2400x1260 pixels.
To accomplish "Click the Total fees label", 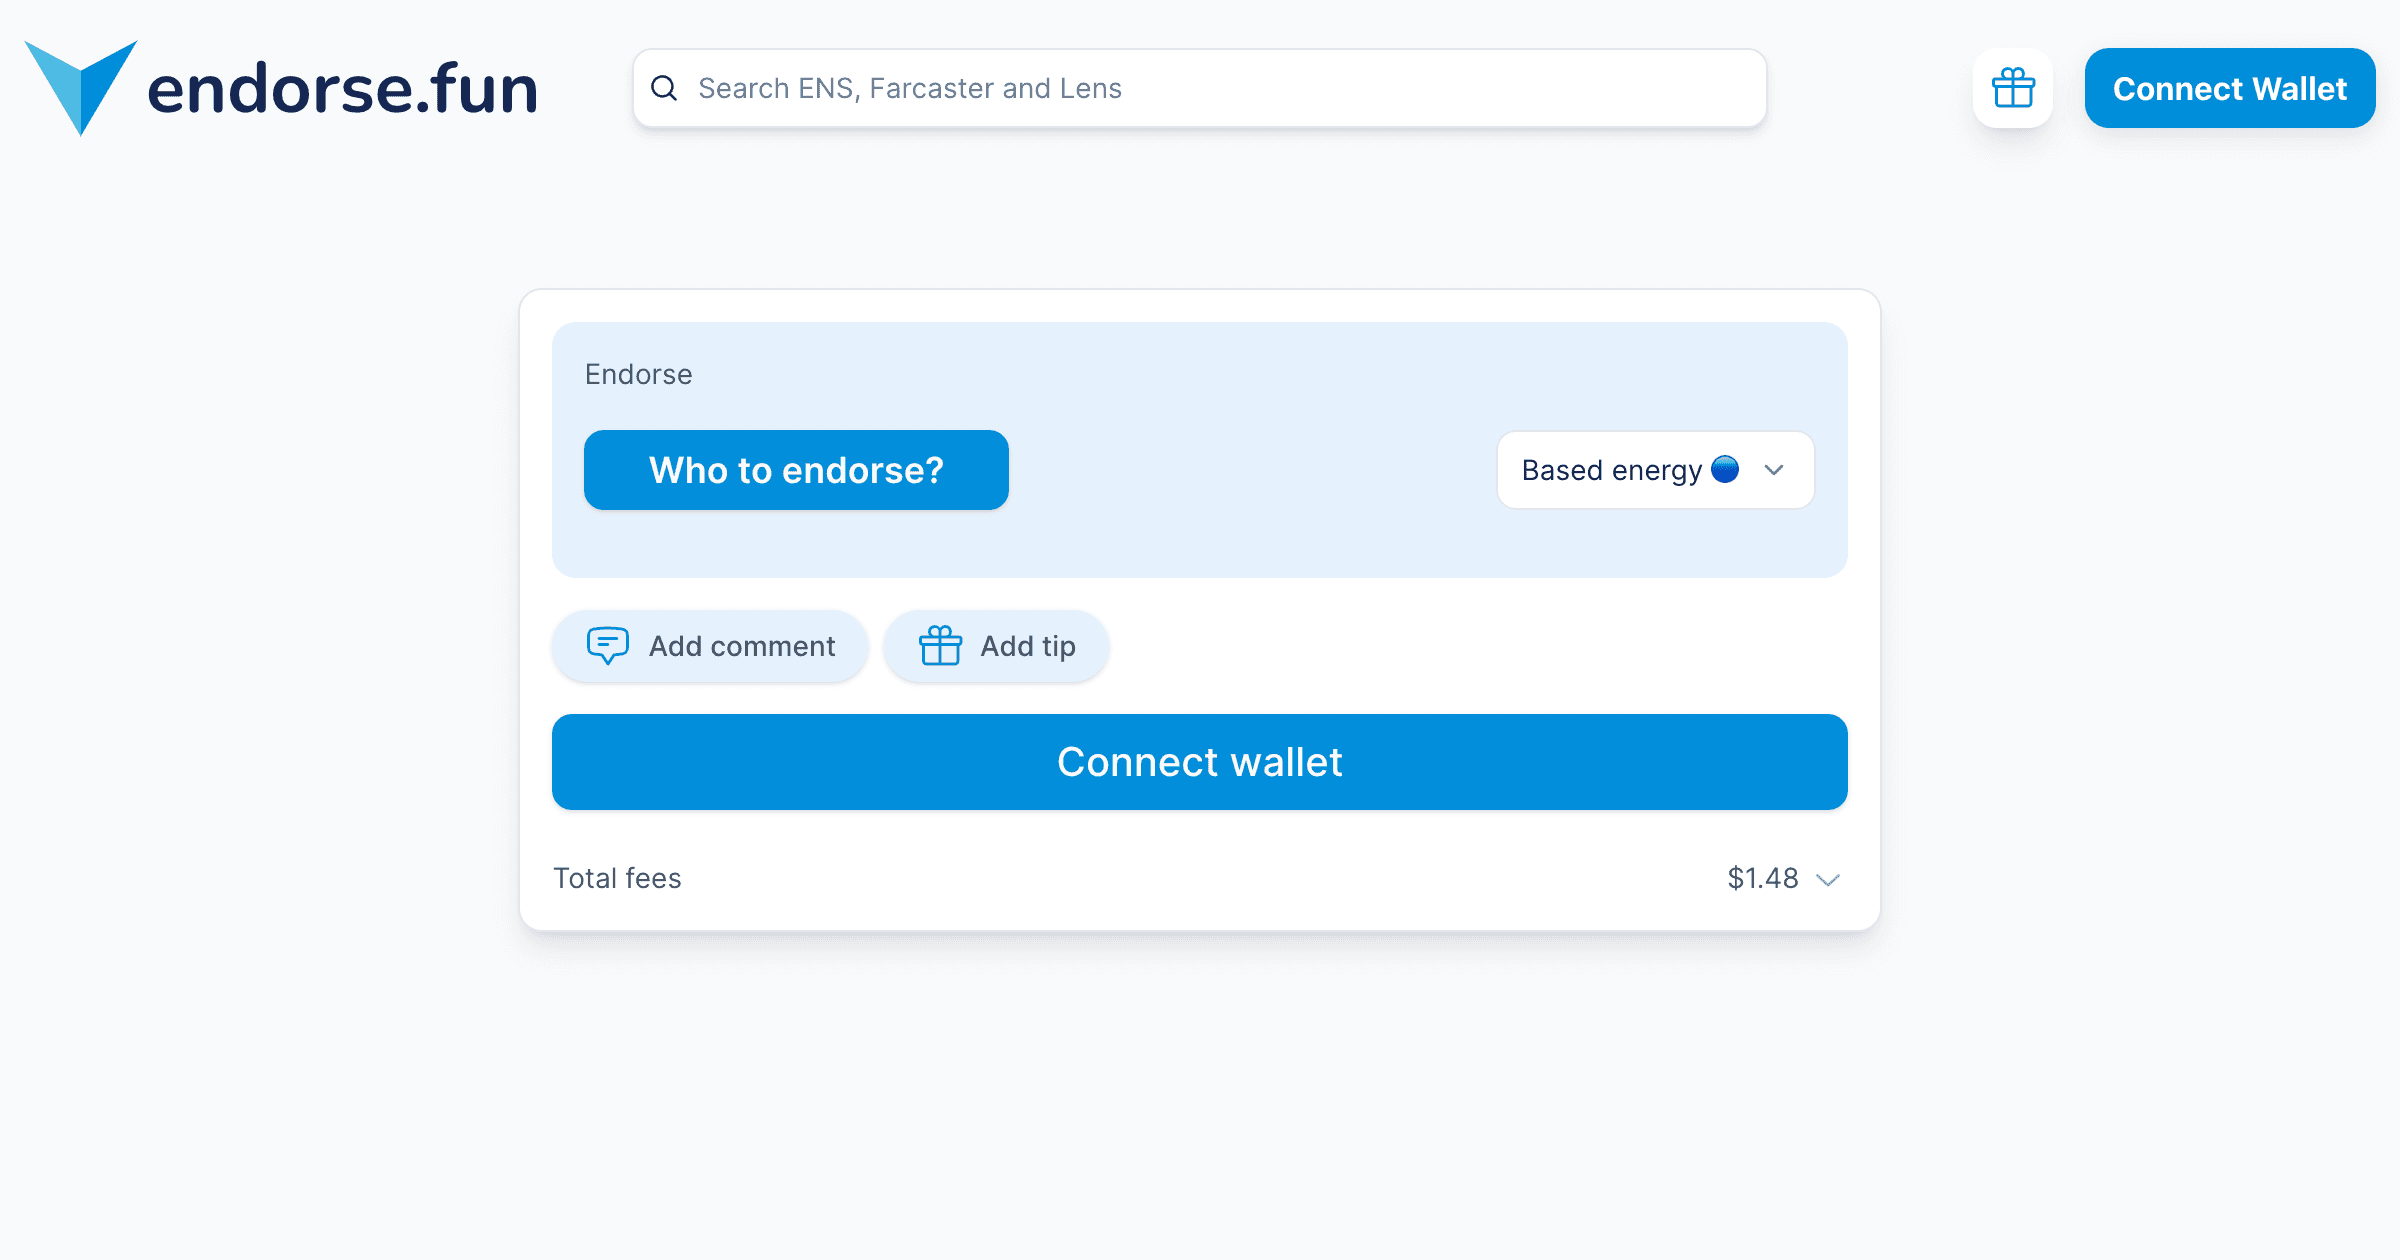I will click(x=617, y=878).
